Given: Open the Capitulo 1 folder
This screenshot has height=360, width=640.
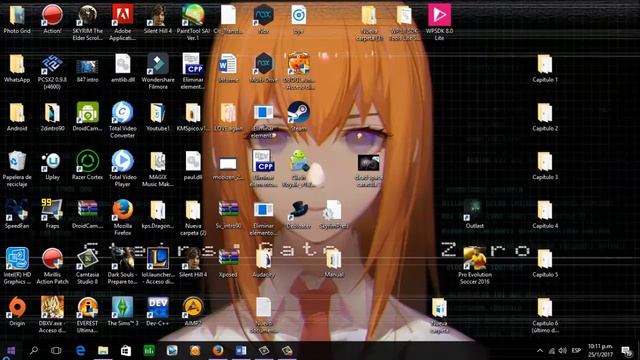Looking at the screenshot, I should tap(545, 64).
